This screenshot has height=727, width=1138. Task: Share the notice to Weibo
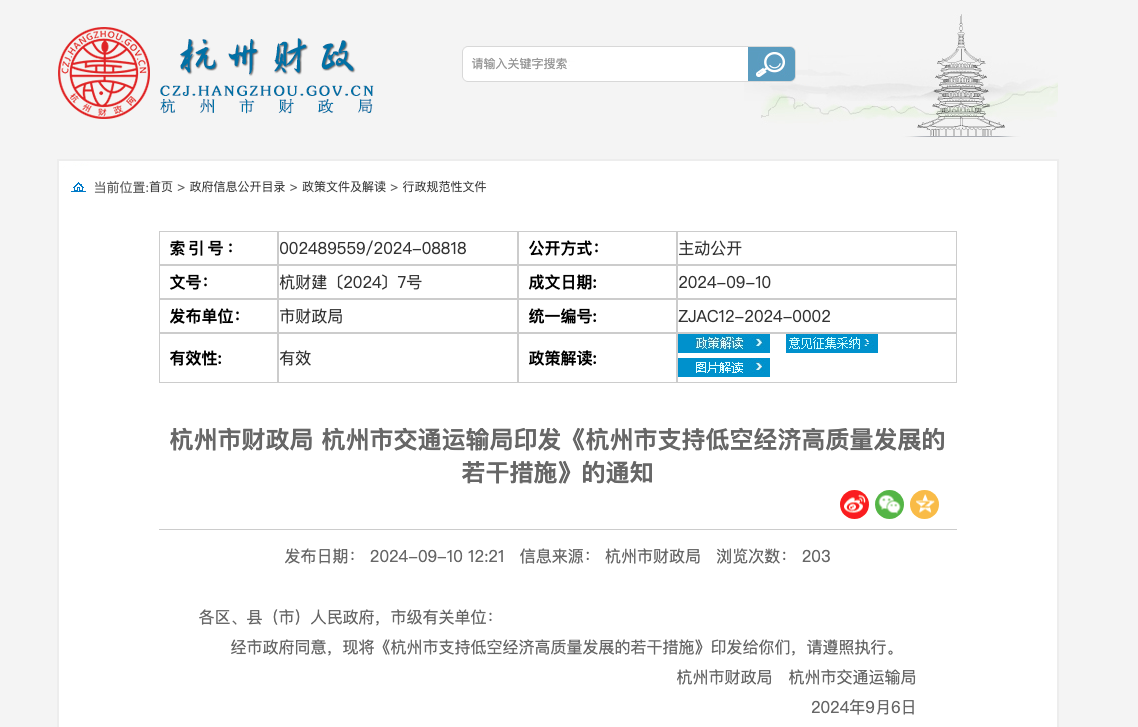(x=854, y=505)
